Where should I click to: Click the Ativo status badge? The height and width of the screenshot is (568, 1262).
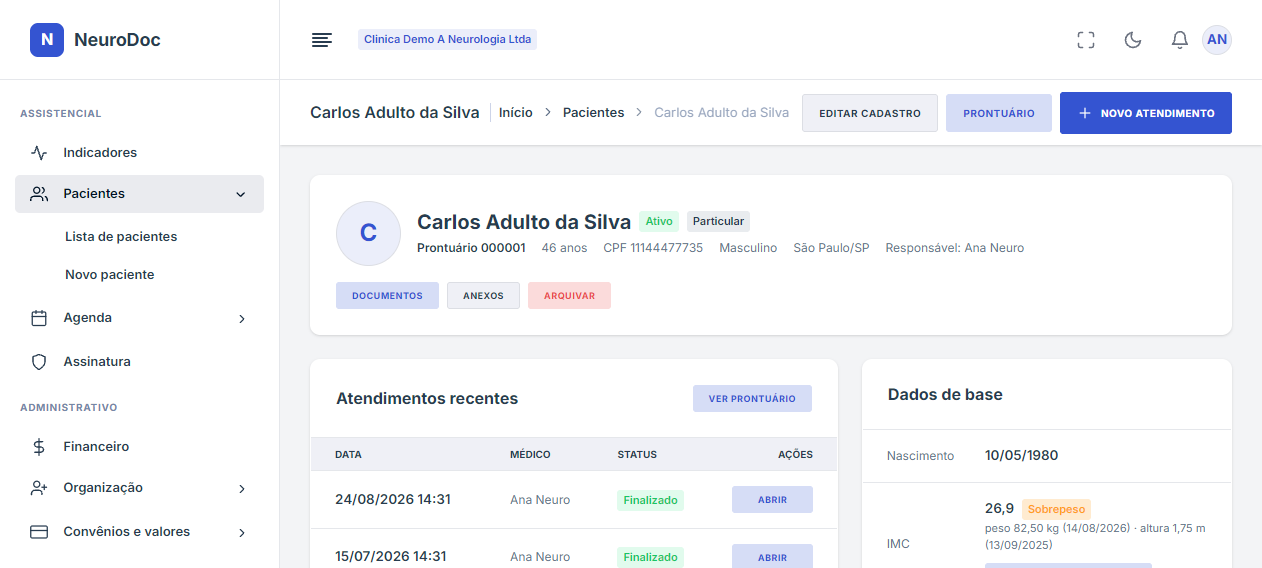(659, 222)
